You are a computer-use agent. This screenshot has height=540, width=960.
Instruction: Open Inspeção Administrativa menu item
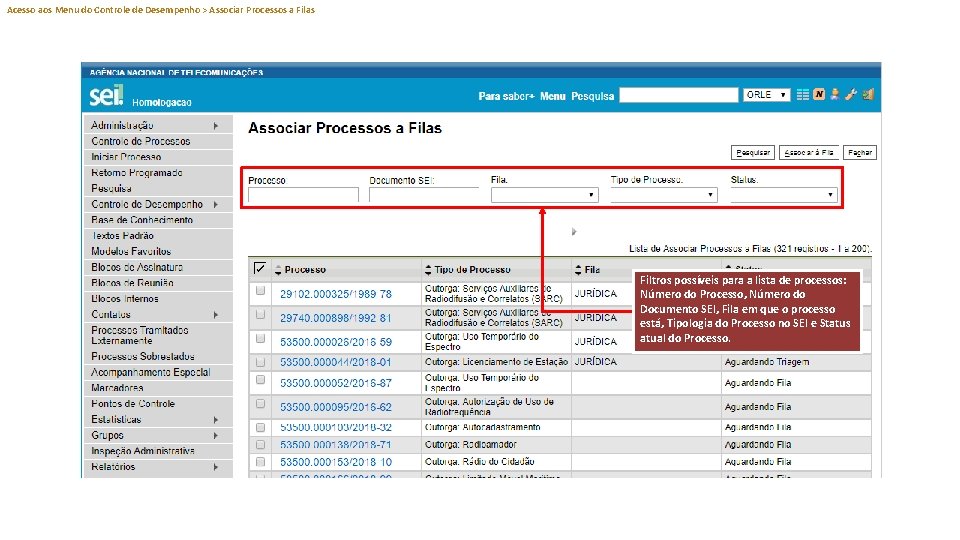pos(158,451)
